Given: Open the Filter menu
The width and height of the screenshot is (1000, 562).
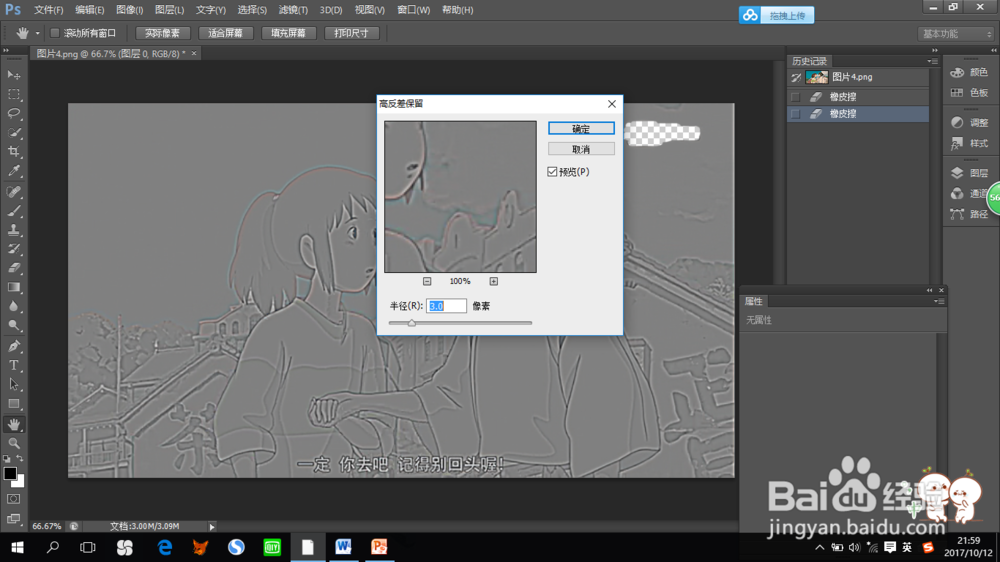Looking at the screenshot, I should [x=293, y=10].
